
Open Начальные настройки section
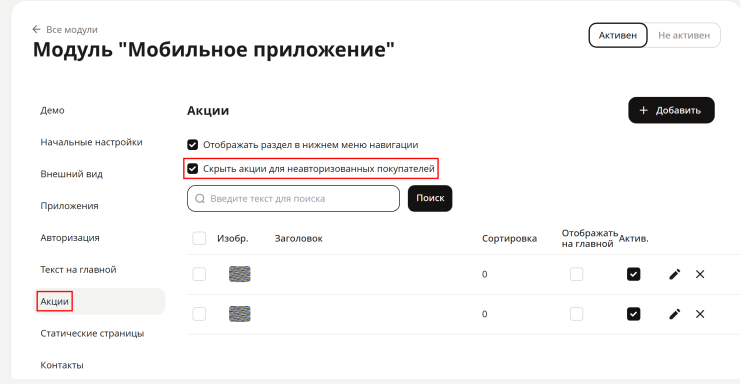tap(92, 142)
